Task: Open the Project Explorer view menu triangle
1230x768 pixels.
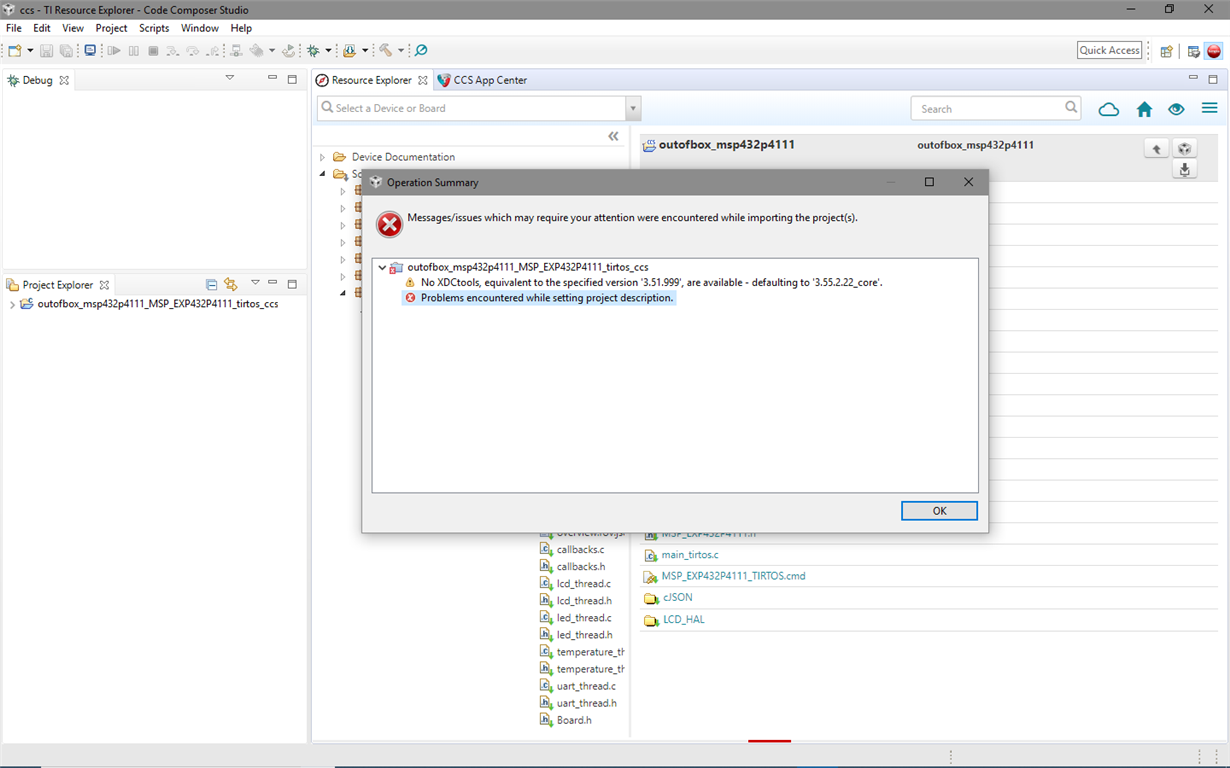Action: click(255, 283)
